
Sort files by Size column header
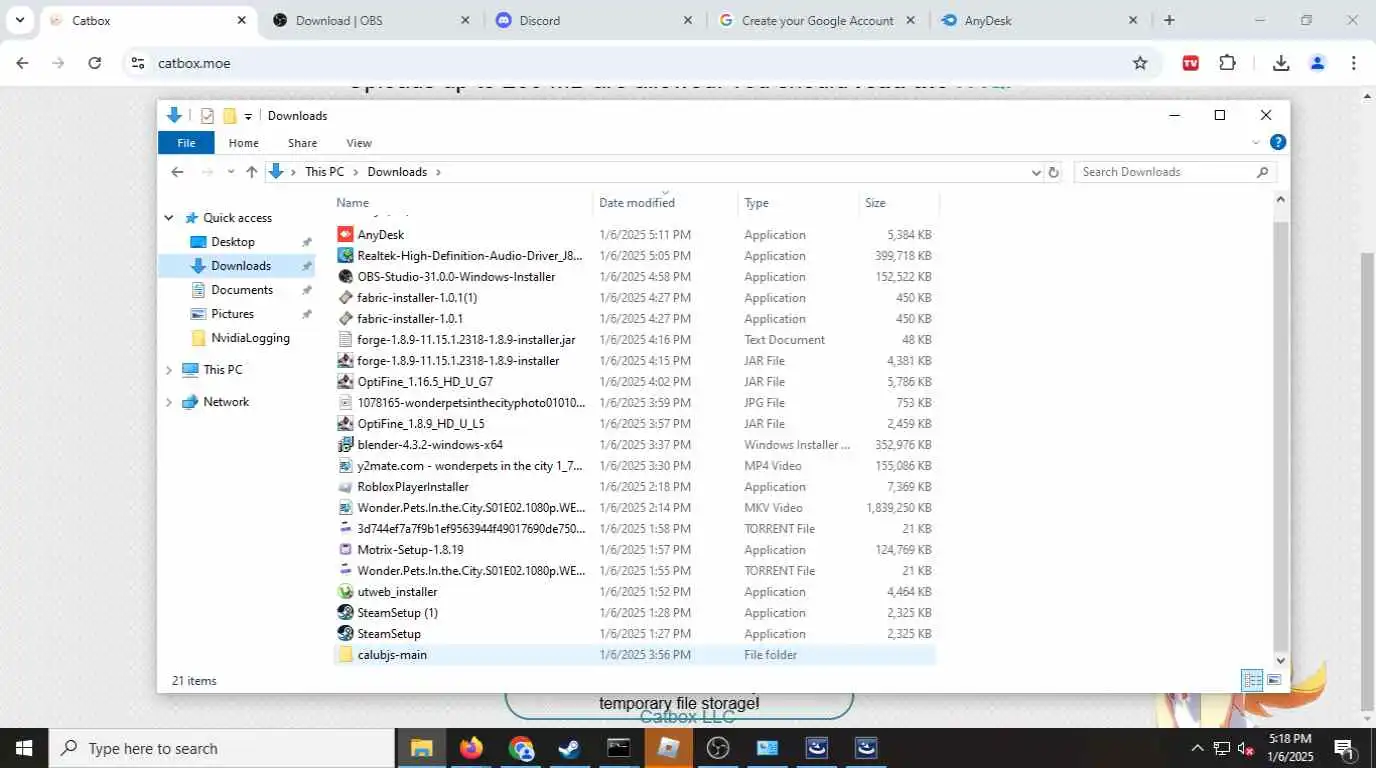click(898, 203)
